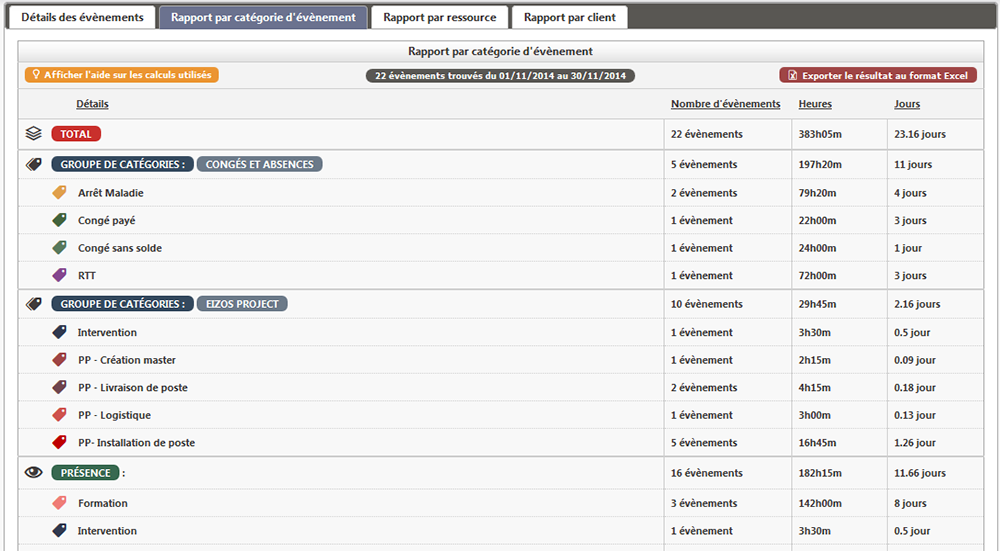This screenshot has width=1000, height=551.
Task: Export the result to Excel format
Action: coord(877,75)
